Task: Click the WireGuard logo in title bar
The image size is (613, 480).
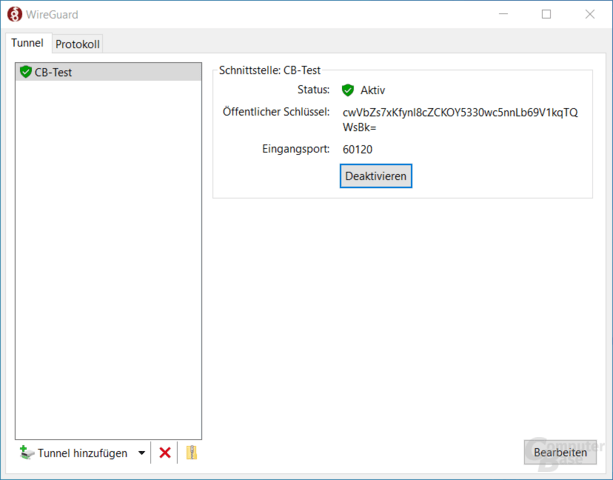Action: (x=15, y=14)
